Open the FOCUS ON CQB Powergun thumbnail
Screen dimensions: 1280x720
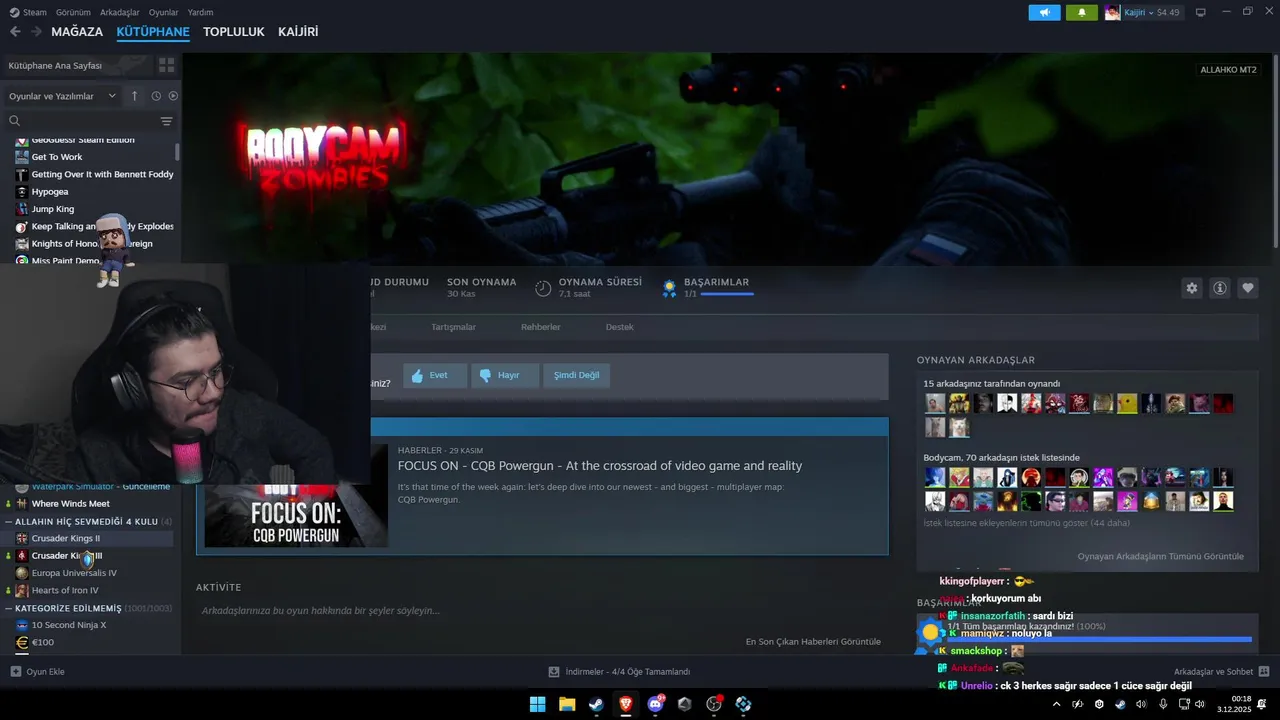(x=296, y=497)
